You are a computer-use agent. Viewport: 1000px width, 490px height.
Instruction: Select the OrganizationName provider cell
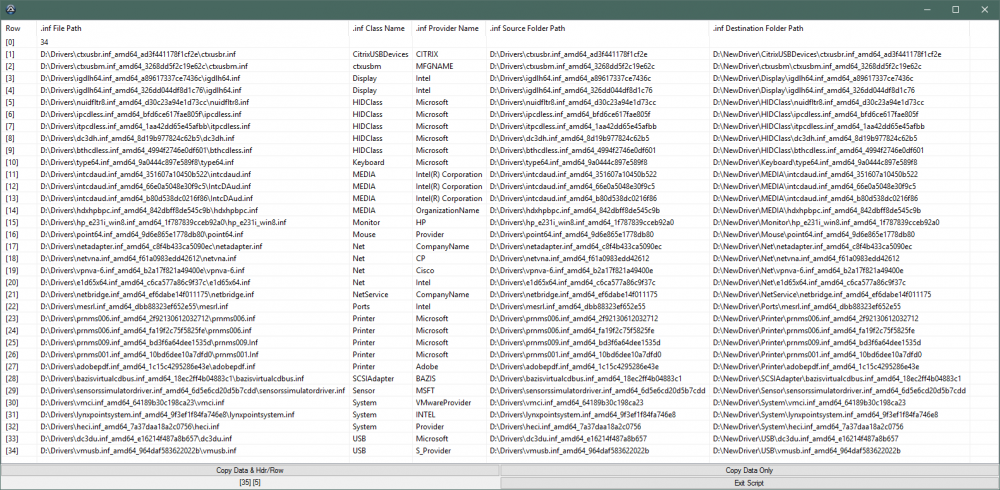coord(448,211)
